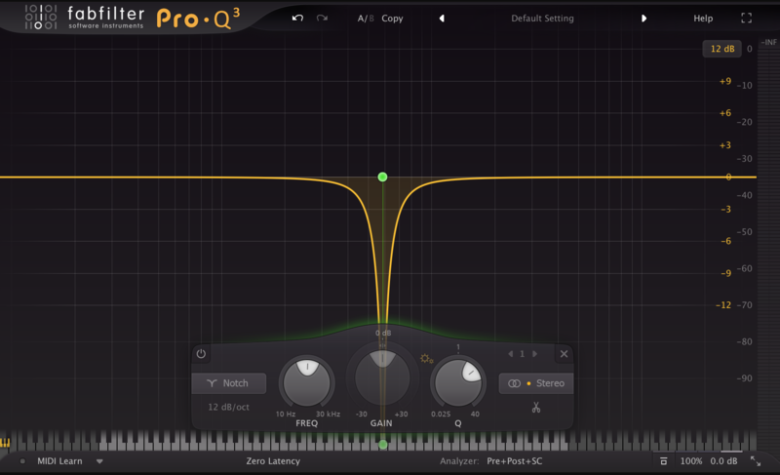Delete band with the X button
The width and height of the screenshot is (780, 475).
(x=564, y=354)
